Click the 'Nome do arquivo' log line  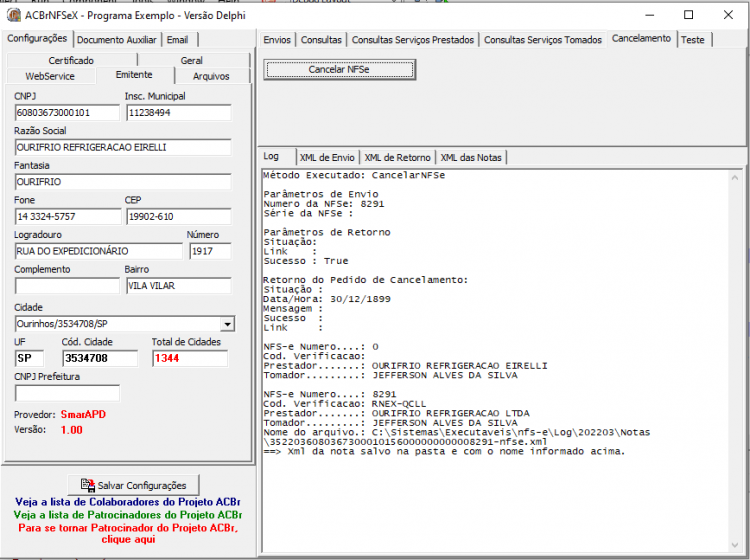(x=457, y=433)
